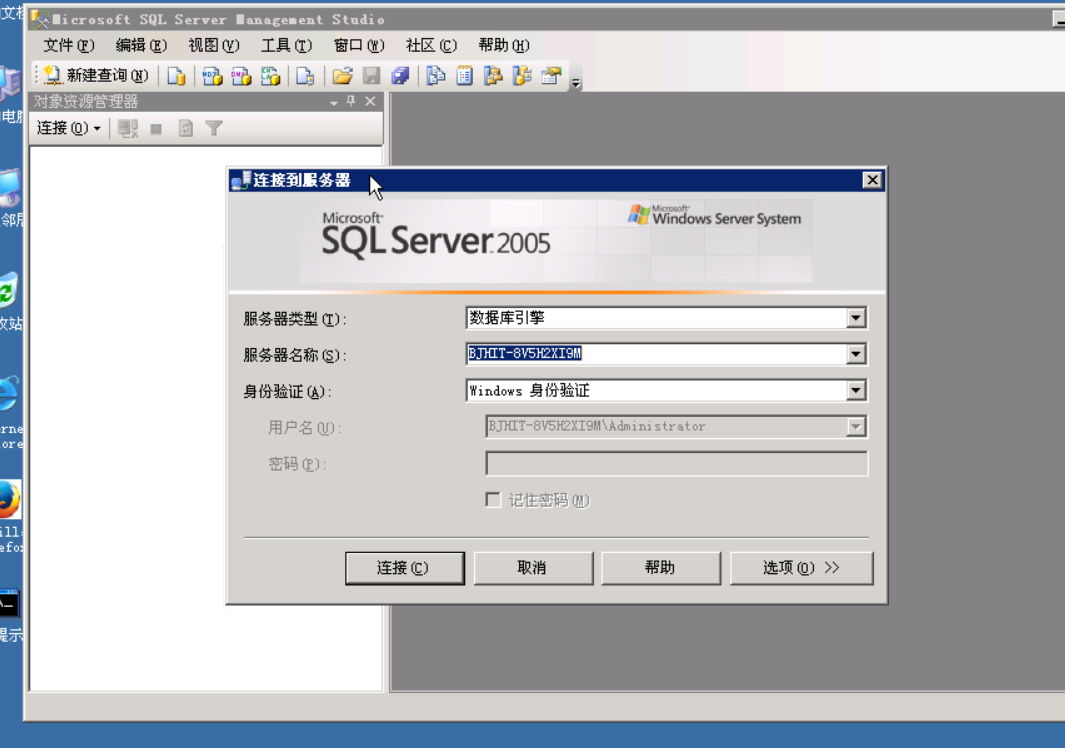Click the Analysis Services DMX Query icon
The width and height of the screenshot is (1065, 748).
(241, 75)
